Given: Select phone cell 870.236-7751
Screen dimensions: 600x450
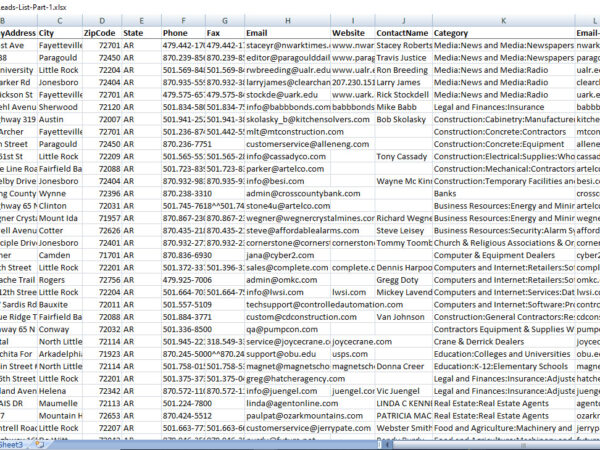Looking at the screenshot, I should [183, 144].
